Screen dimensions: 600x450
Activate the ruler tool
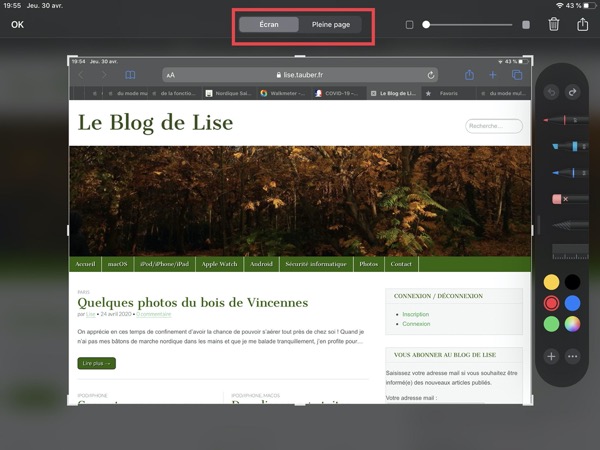(566, 252)
